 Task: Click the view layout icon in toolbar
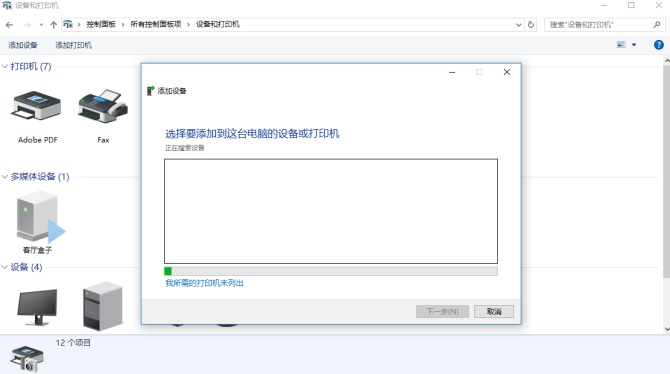tap(621, 45)
